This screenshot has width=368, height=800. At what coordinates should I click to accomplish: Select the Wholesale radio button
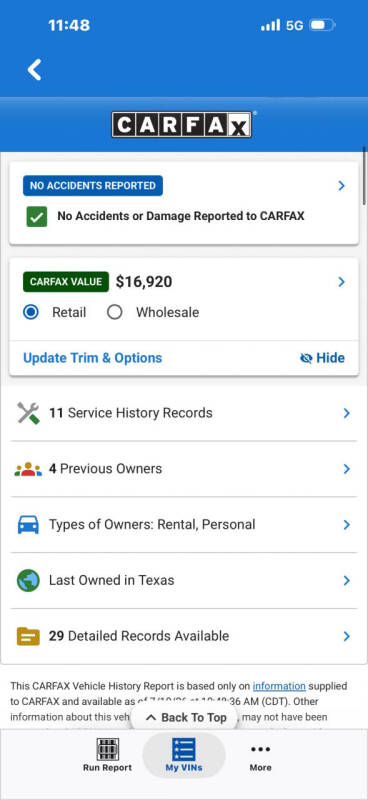[115, 312]
